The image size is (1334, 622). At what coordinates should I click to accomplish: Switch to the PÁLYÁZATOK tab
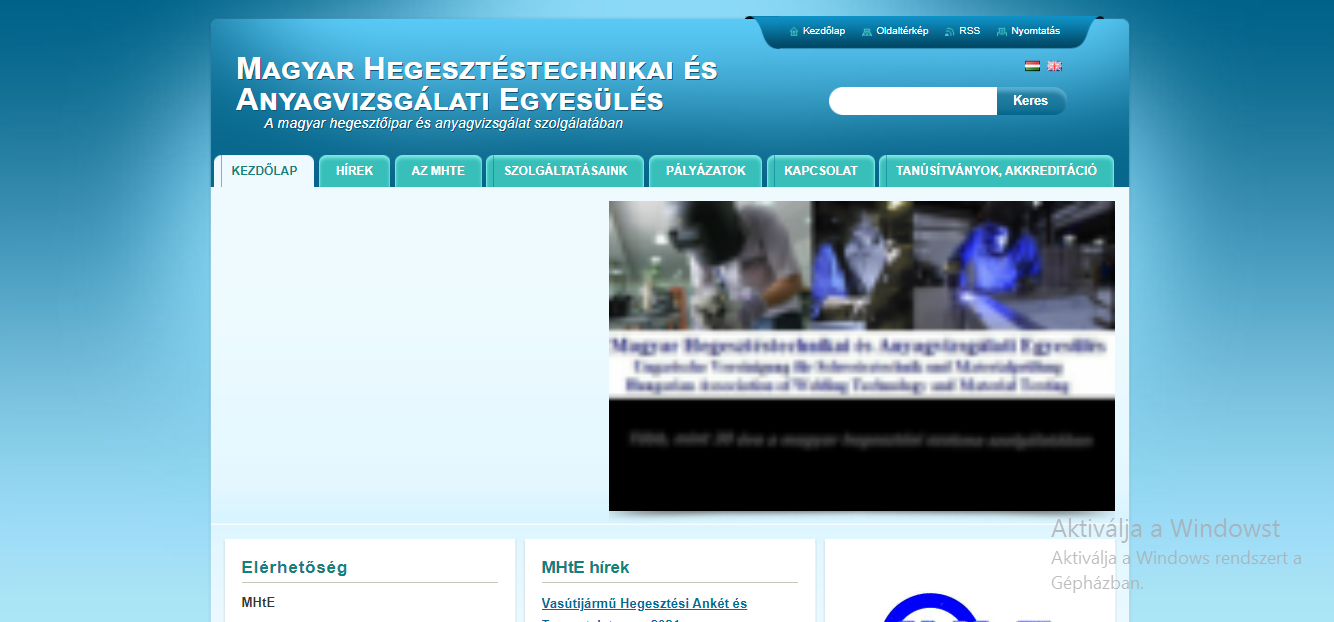706,171
